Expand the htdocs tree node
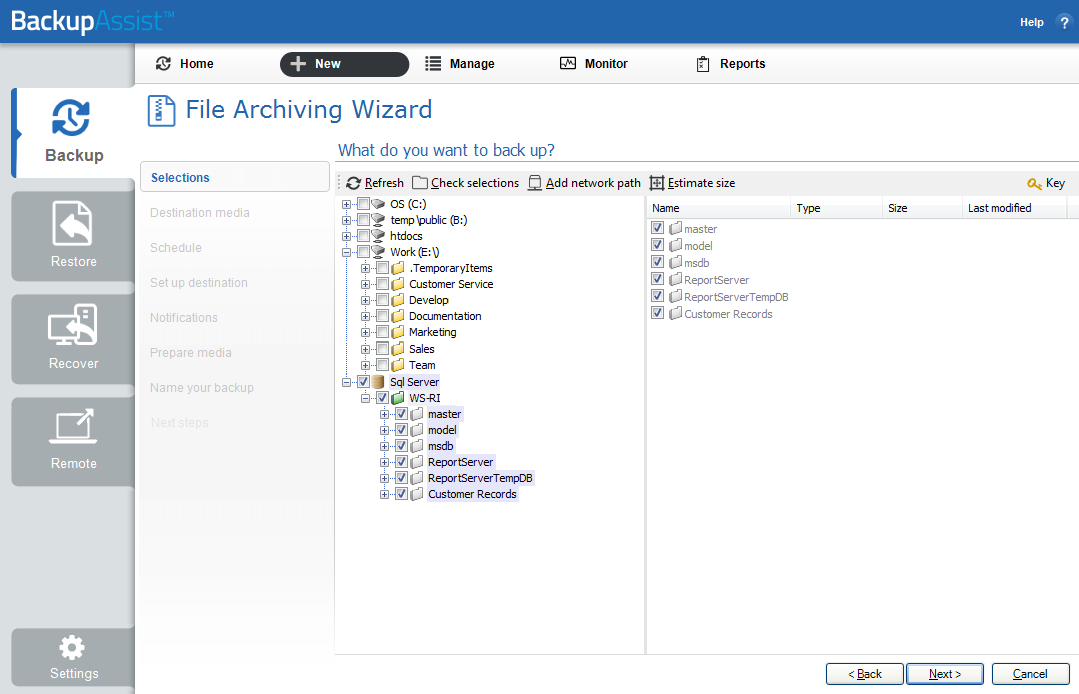This screenshot has width=1079, height=694. [346, 237]
